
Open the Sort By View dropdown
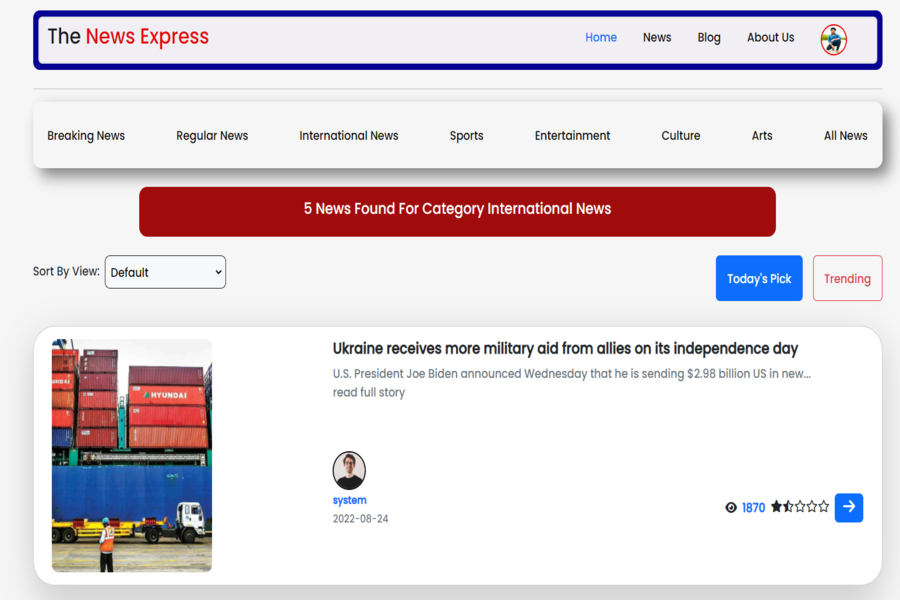165,272
